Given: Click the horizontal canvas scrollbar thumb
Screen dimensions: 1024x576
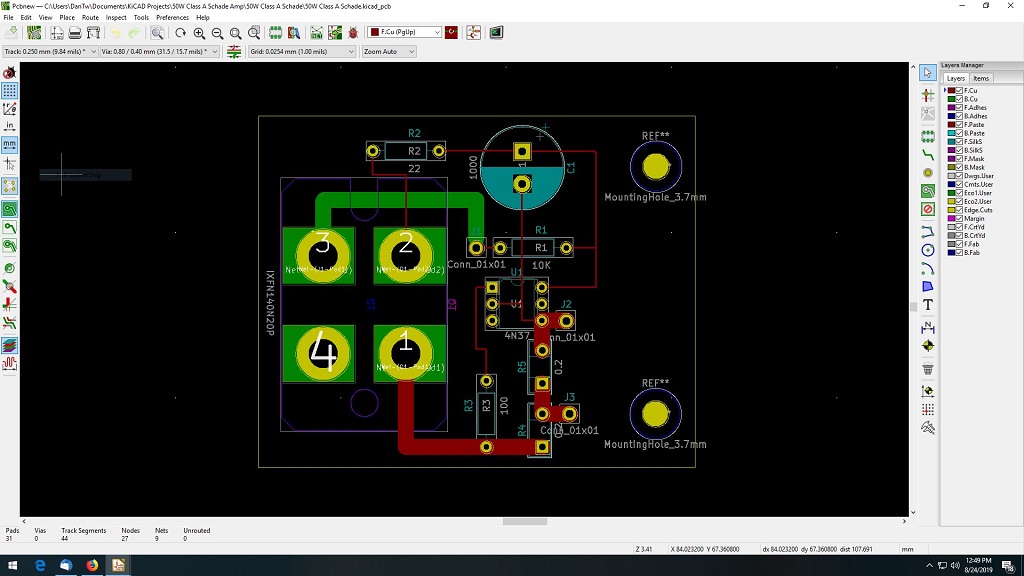Looking at the screenshot, I should click(x=525, y=521).
